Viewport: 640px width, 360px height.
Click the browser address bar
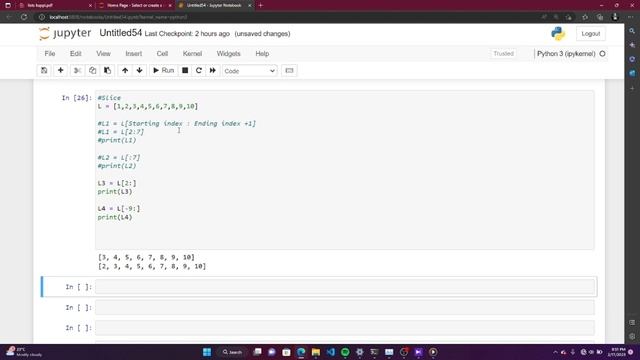[286, 17]
